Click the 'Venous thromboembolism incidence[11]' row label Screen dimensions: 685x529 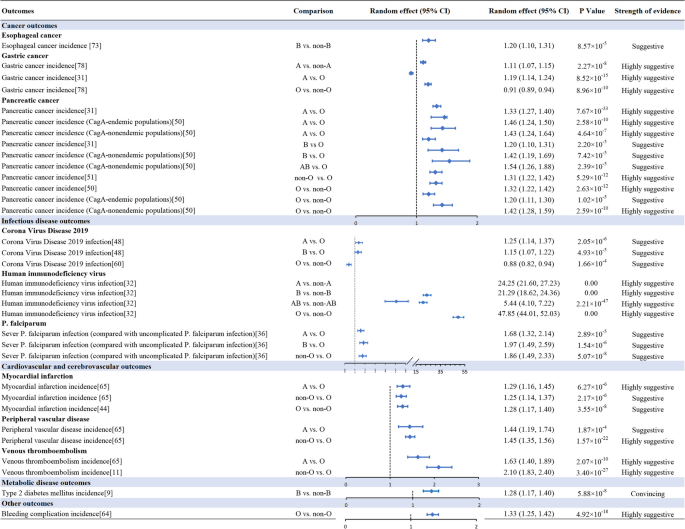[62, 472]
